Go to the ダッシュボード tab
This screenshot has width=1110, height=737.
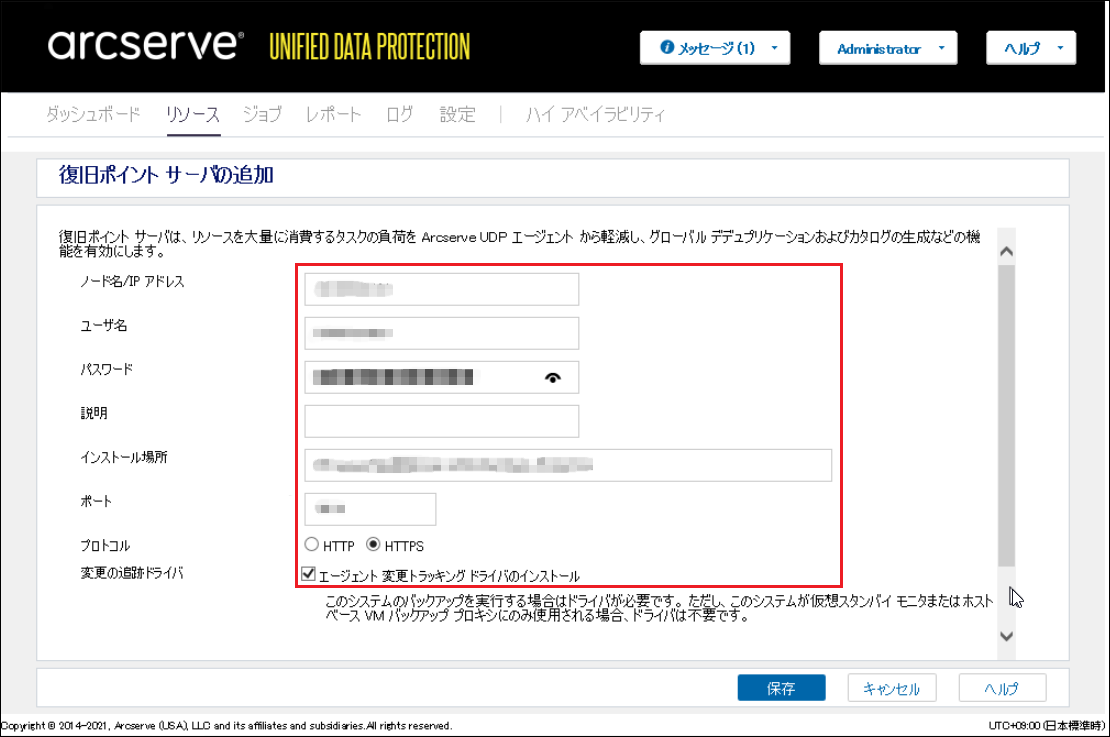click(93, 114)
